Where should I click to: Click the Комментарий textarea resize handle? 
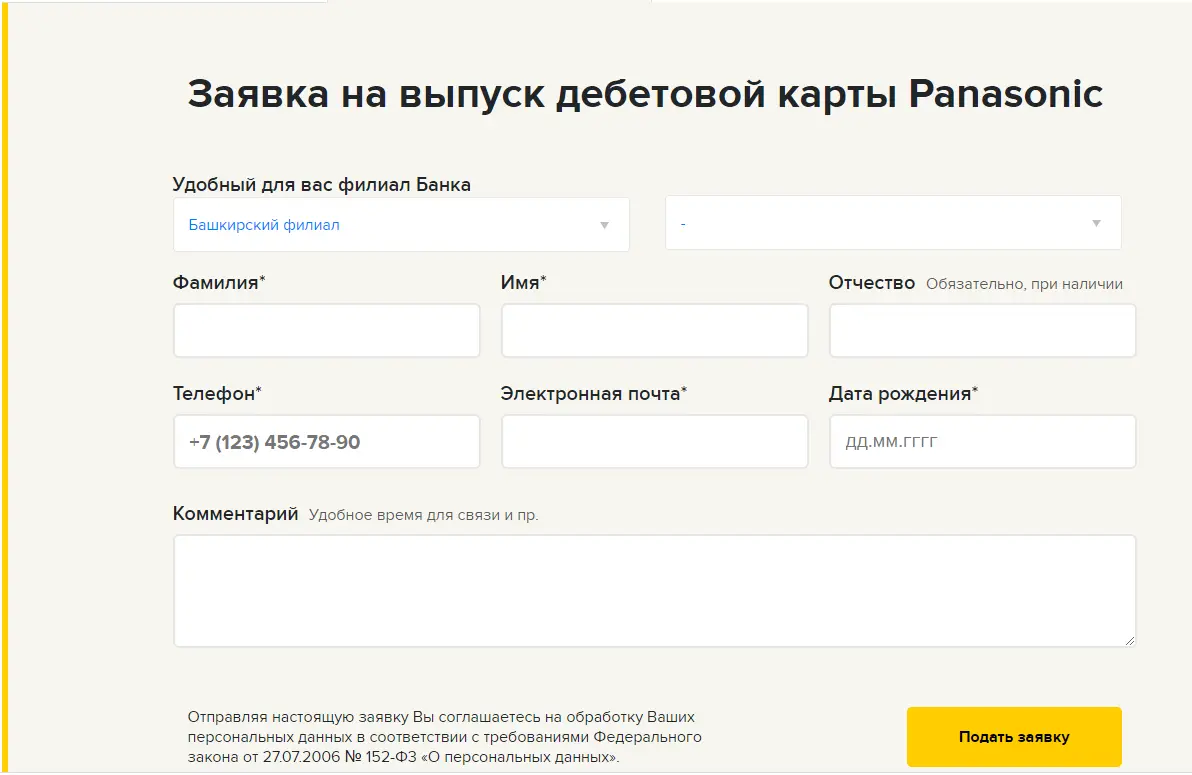tap(1130, 640)
